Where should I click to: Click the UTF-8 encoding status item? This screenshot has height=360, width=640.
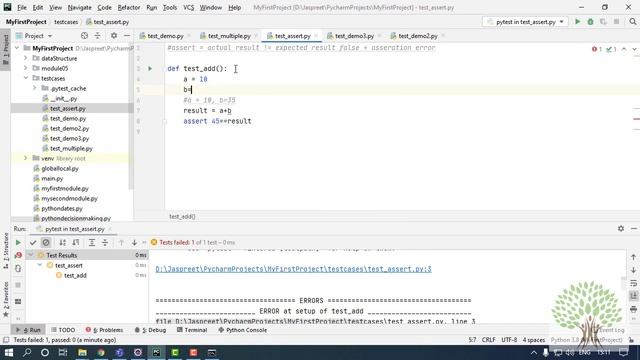(x=509, y=340)
